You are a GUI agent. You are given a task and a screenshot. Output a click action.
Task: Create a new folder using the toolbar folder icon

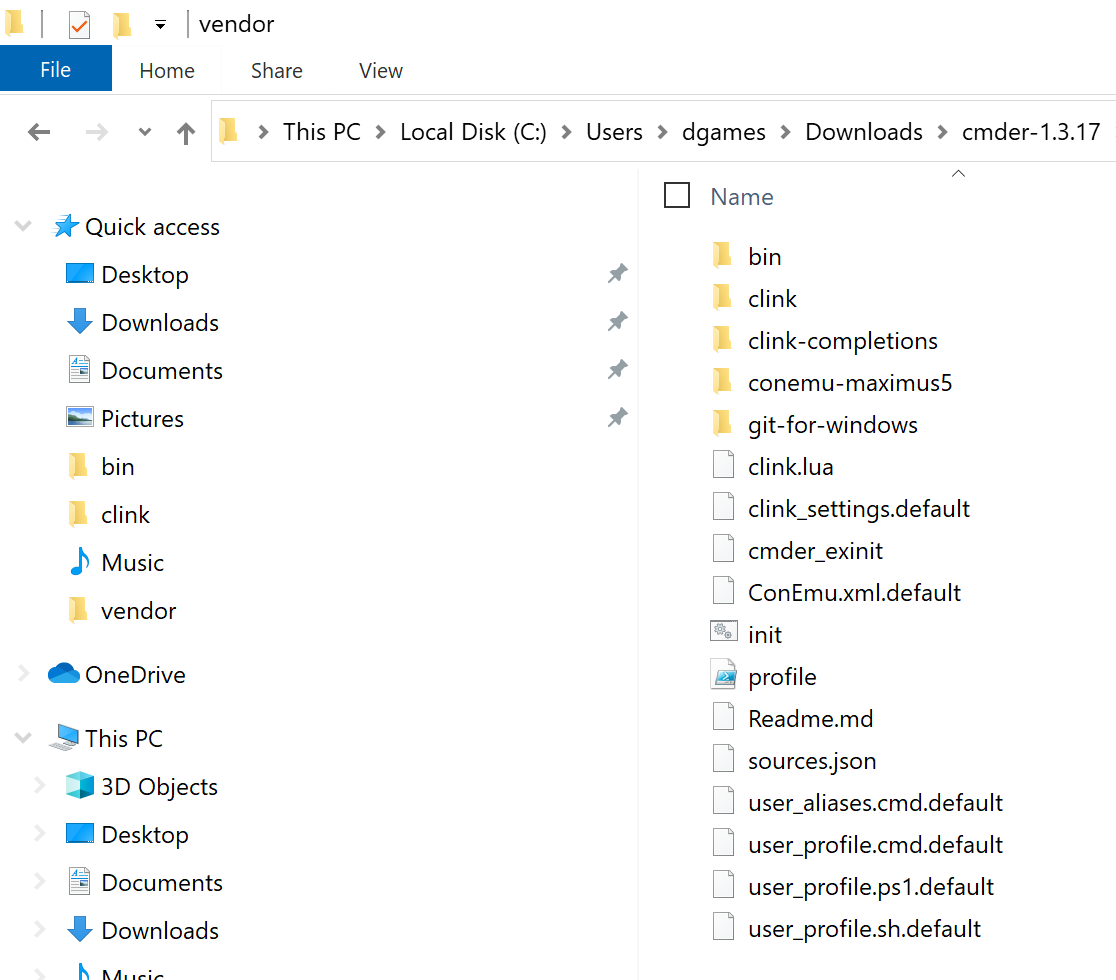coord(121,23)
